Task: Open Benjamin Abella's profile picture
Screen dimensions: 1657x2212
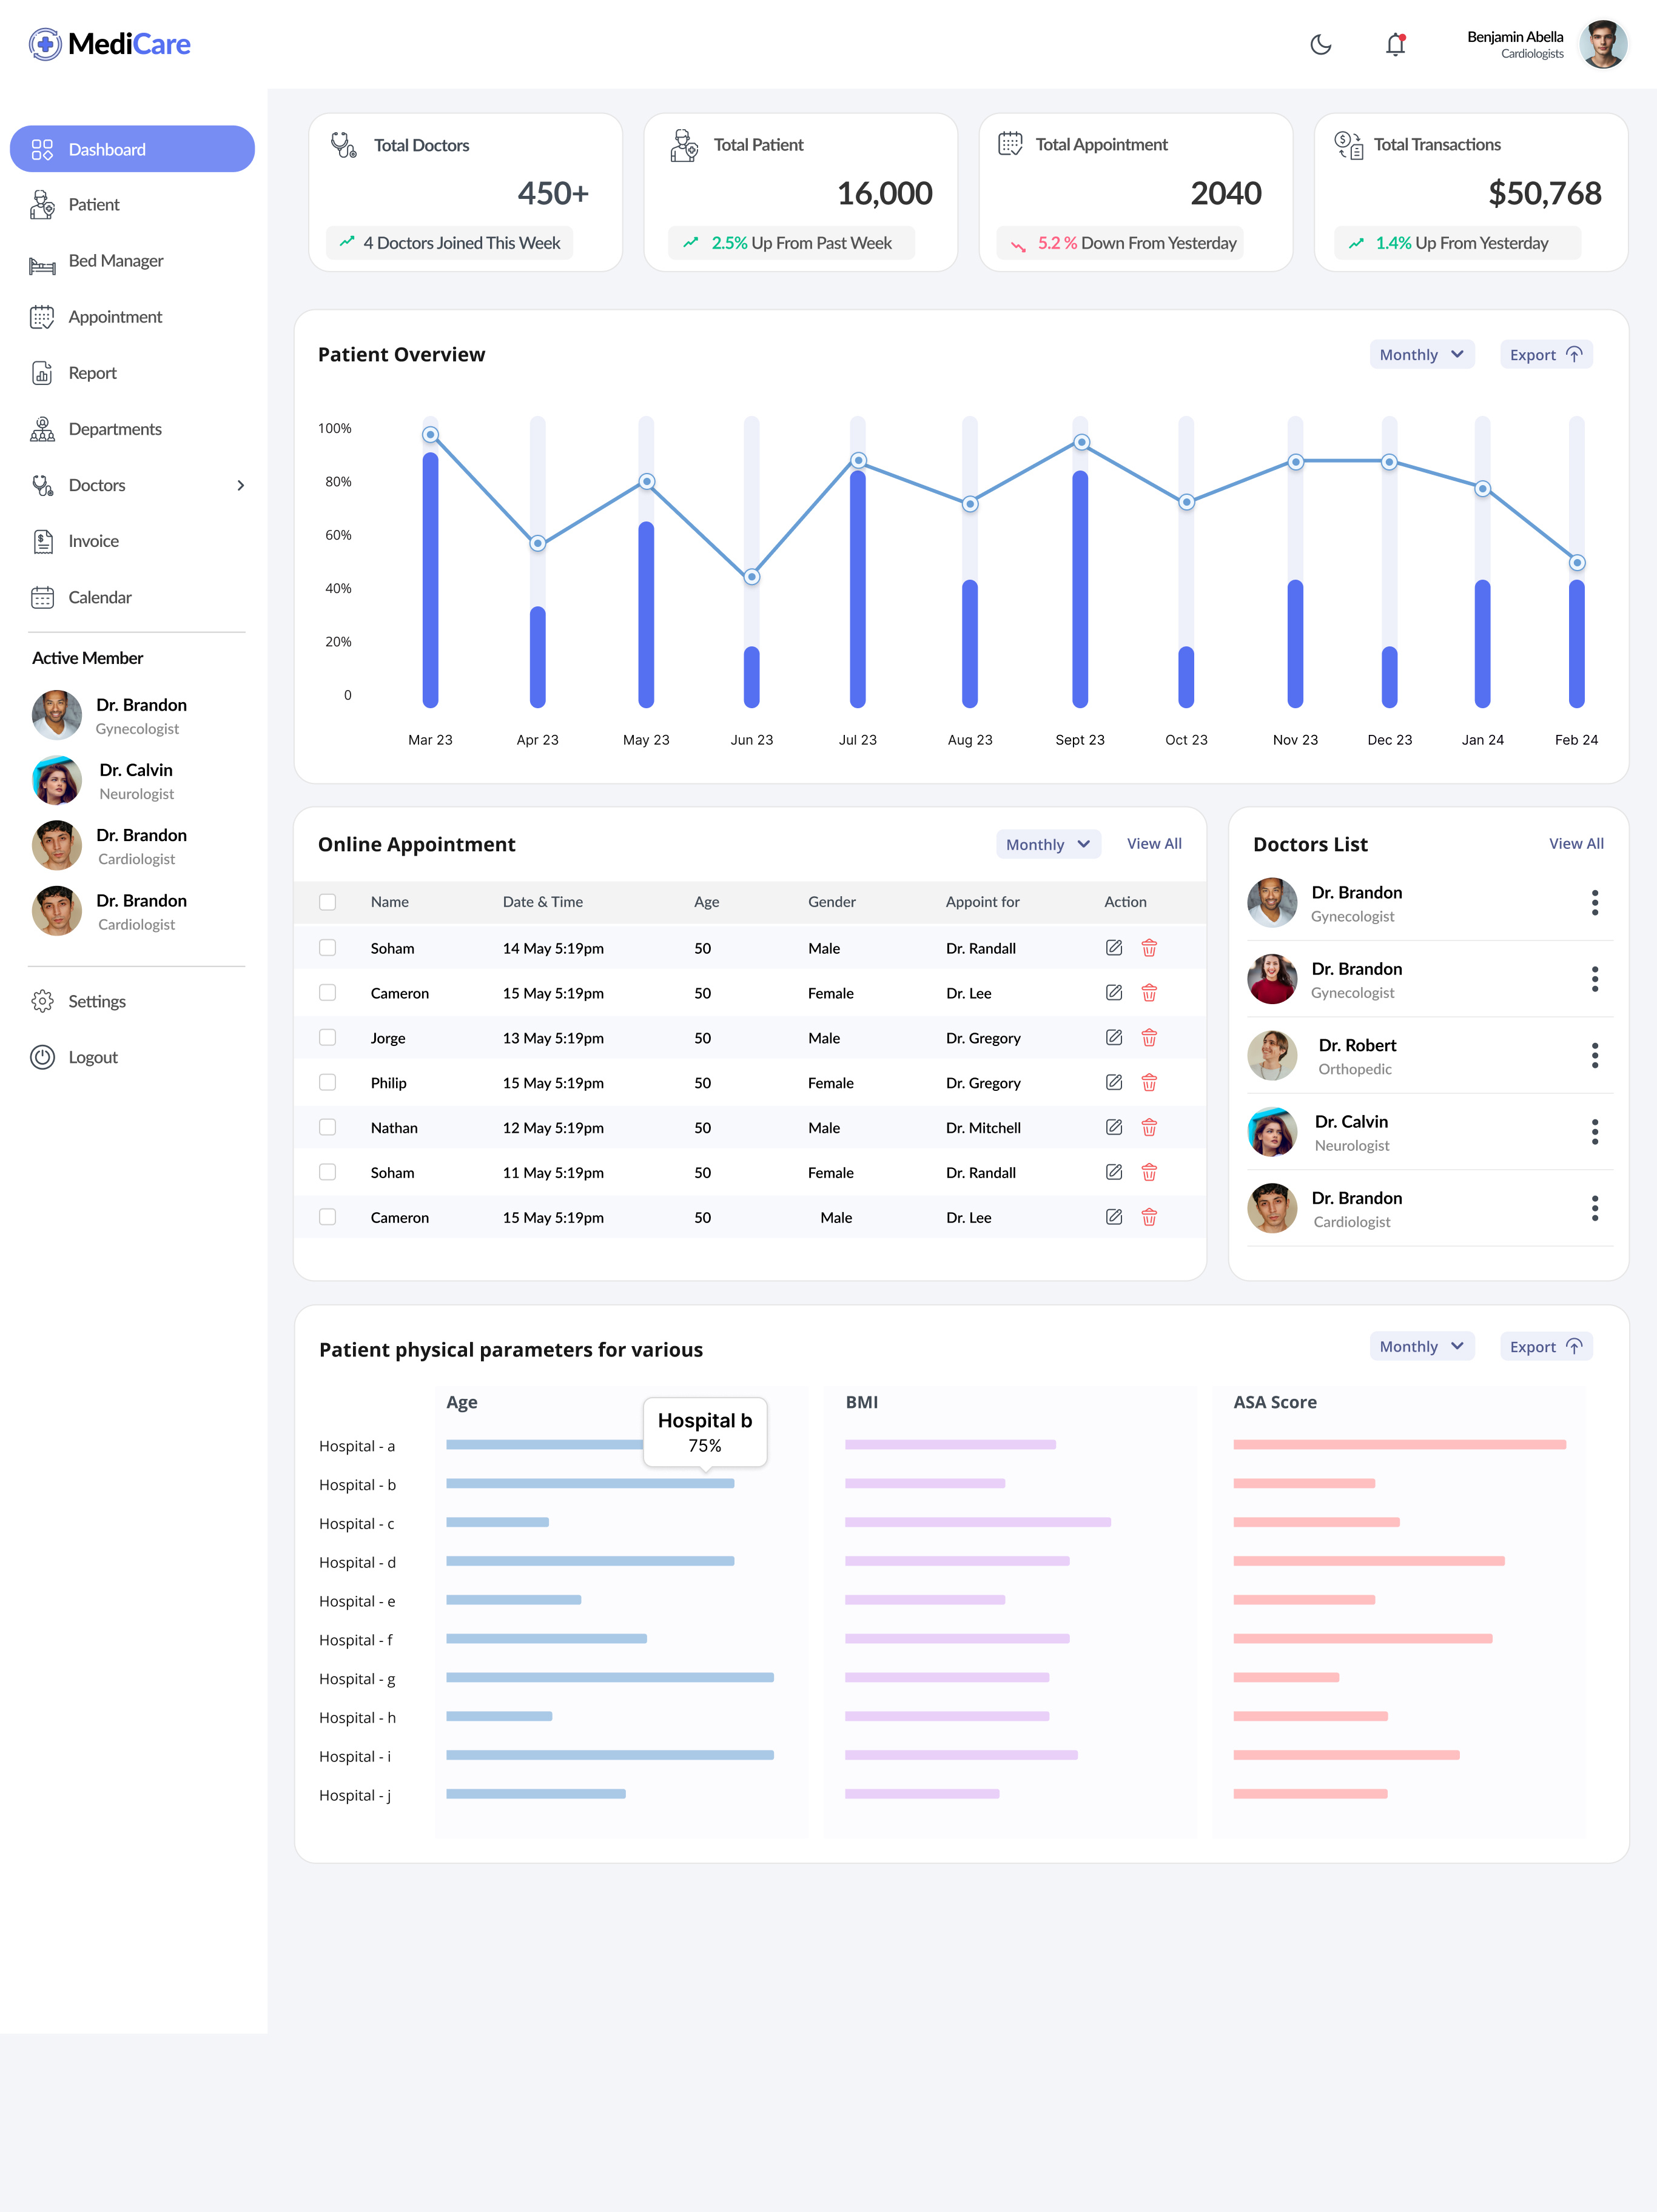Action: pos(1604,44)
